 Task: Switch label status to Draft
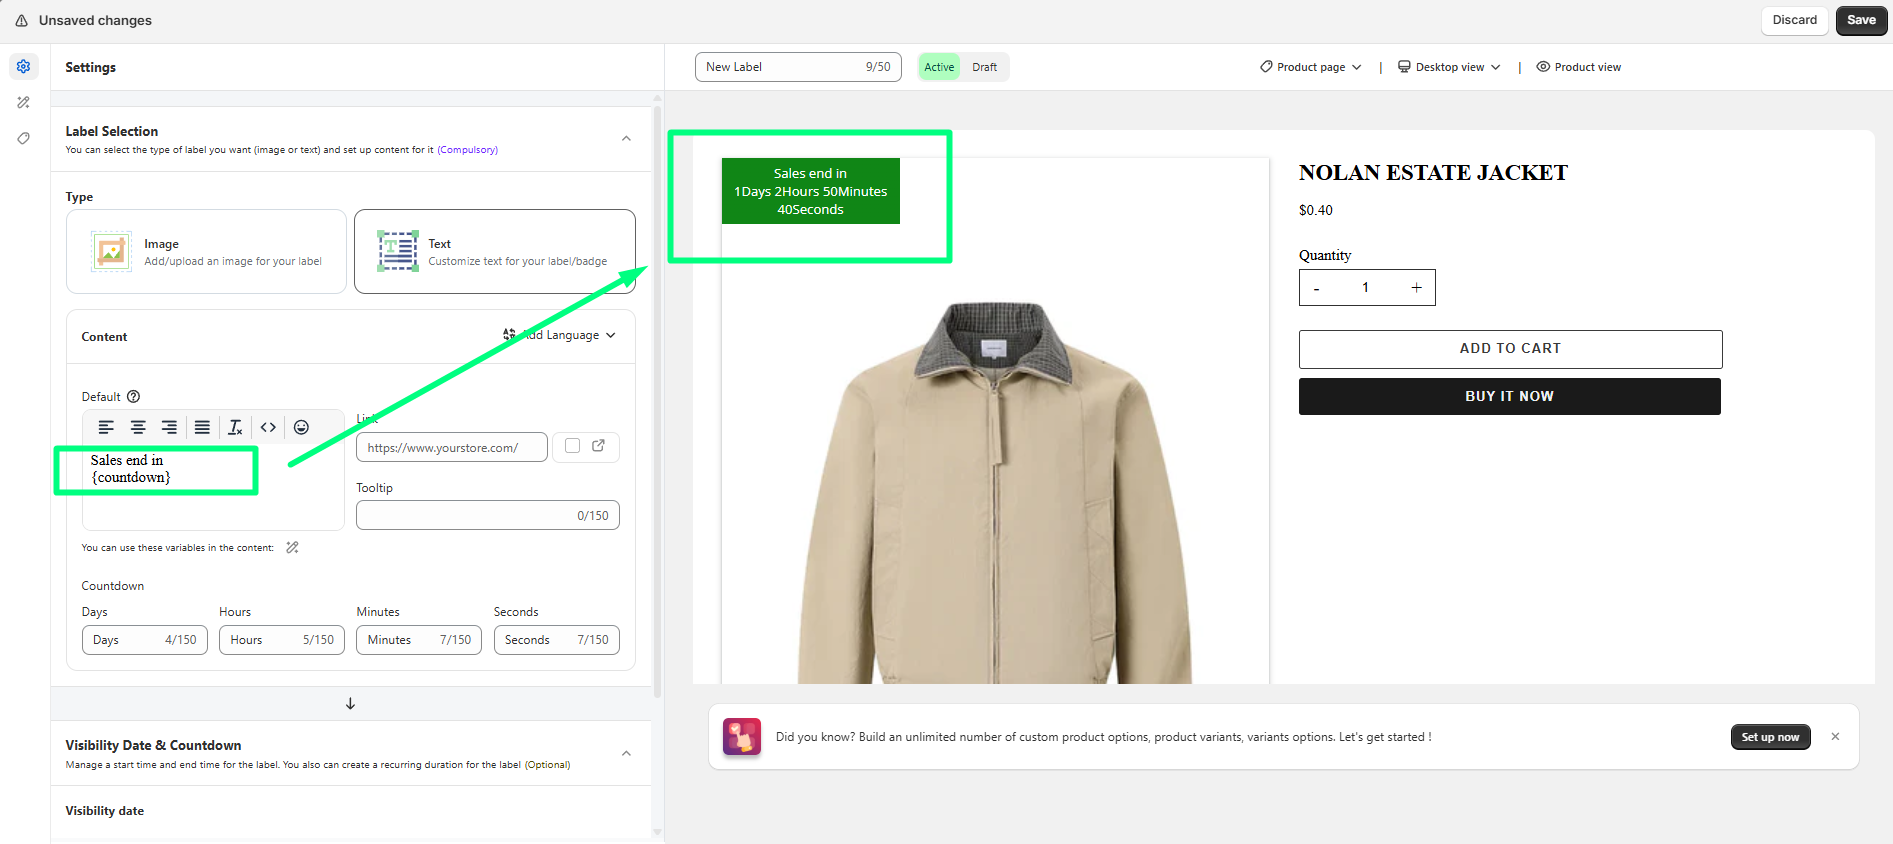984,67
